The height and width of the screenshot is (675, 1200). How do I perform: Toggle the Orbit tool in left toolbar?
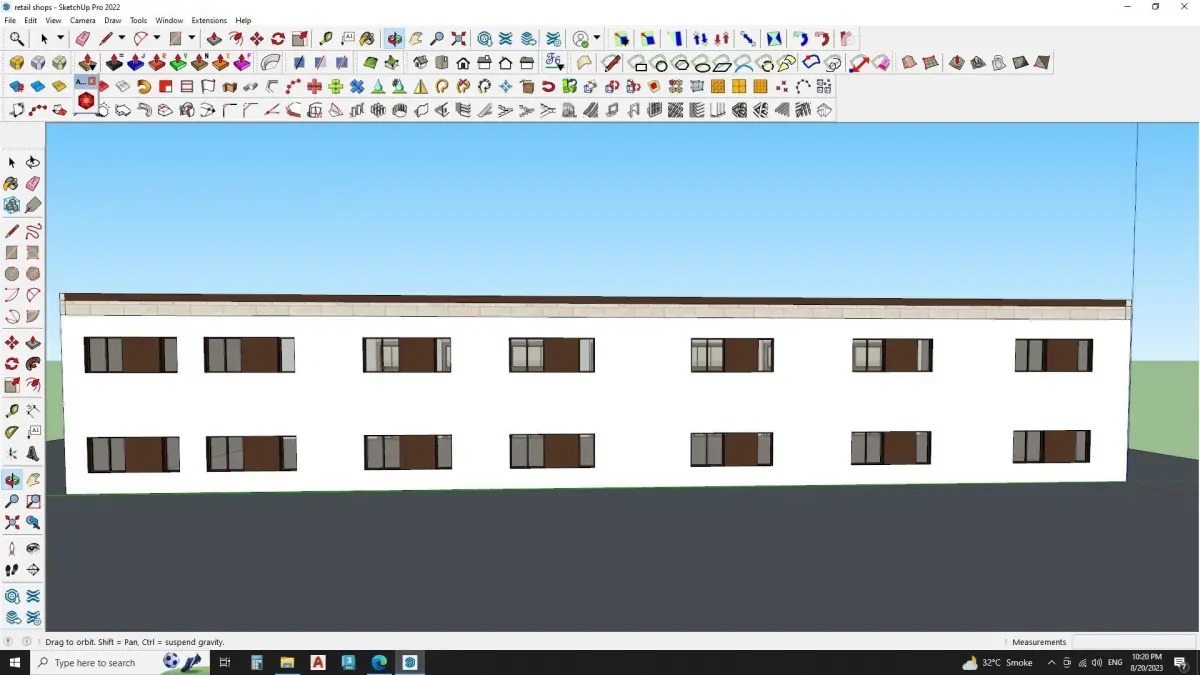click(x=12, y=479)
